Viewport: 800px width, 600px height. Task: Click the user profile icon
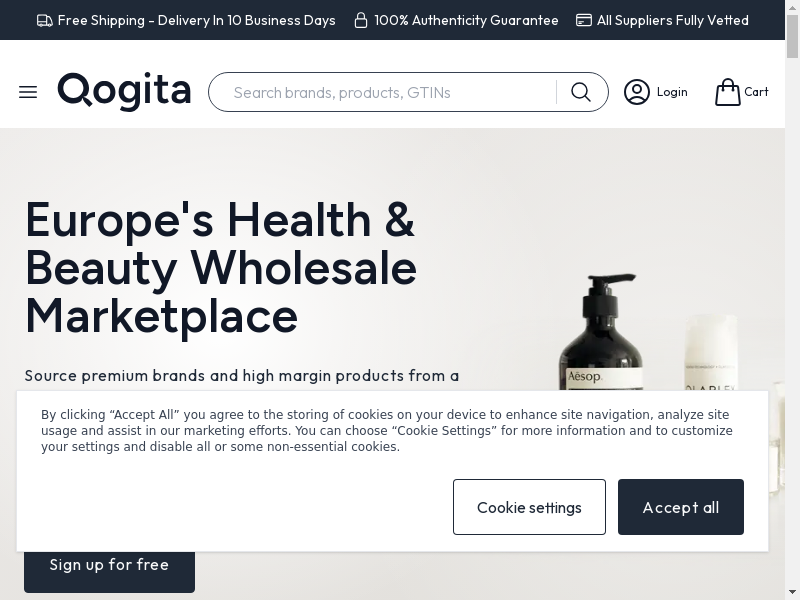(637, 92)
